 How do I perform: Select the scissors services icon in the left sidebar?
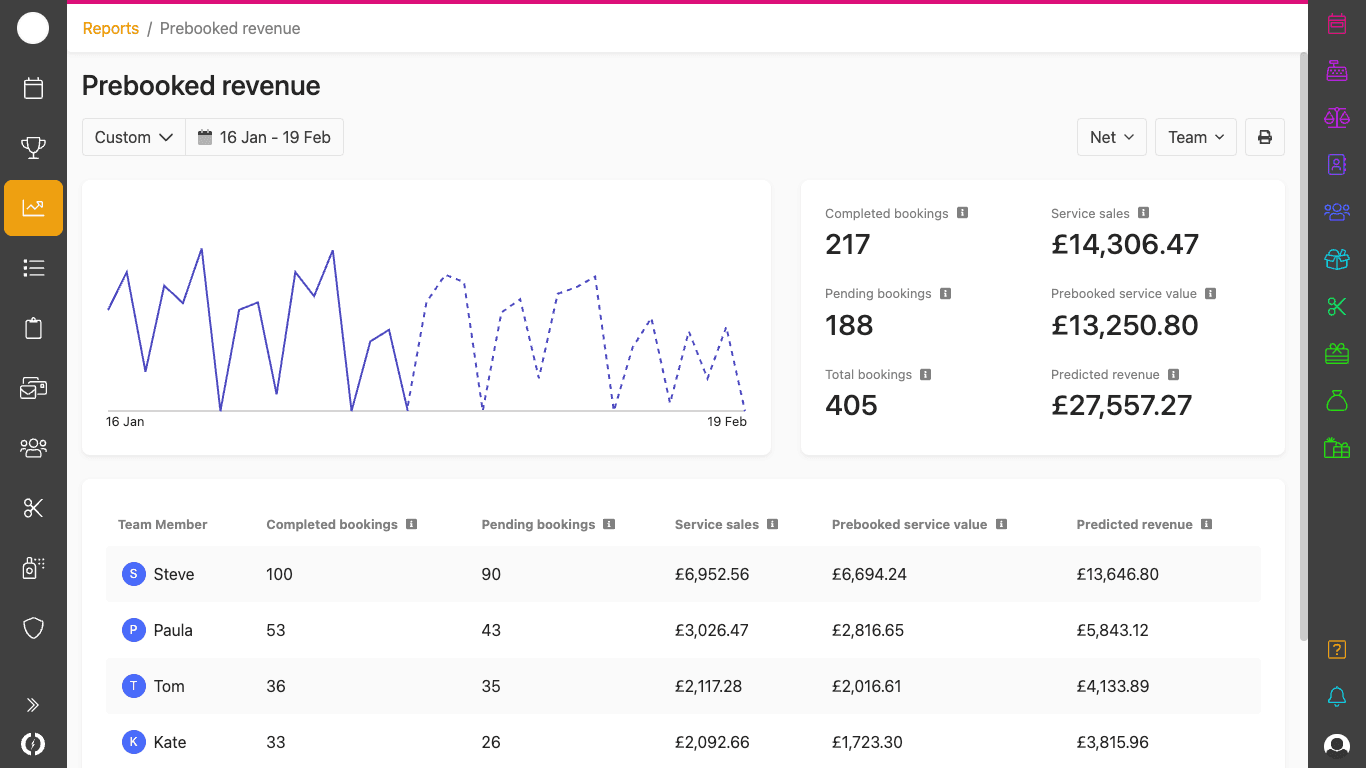click(x=34, y=508)
